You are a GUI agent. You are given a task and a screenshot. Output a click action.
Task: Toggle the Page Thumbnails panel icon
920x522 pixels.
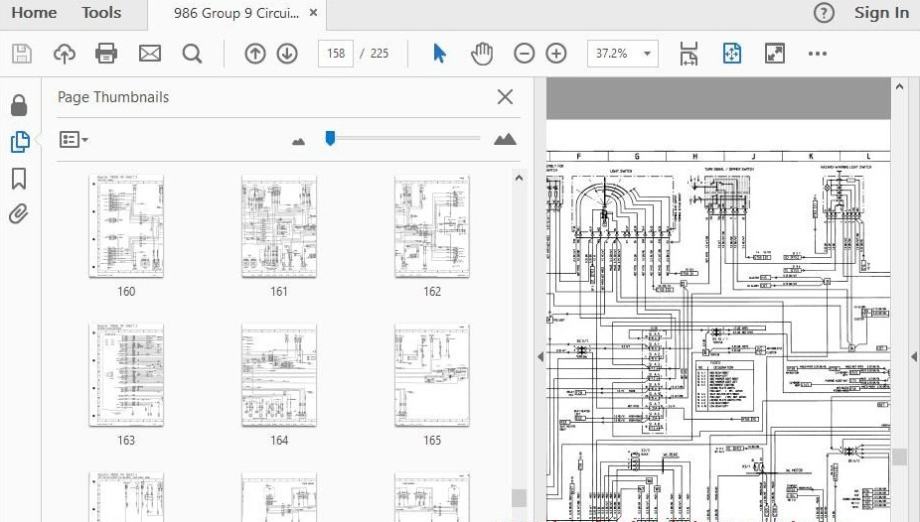[19, 142]
